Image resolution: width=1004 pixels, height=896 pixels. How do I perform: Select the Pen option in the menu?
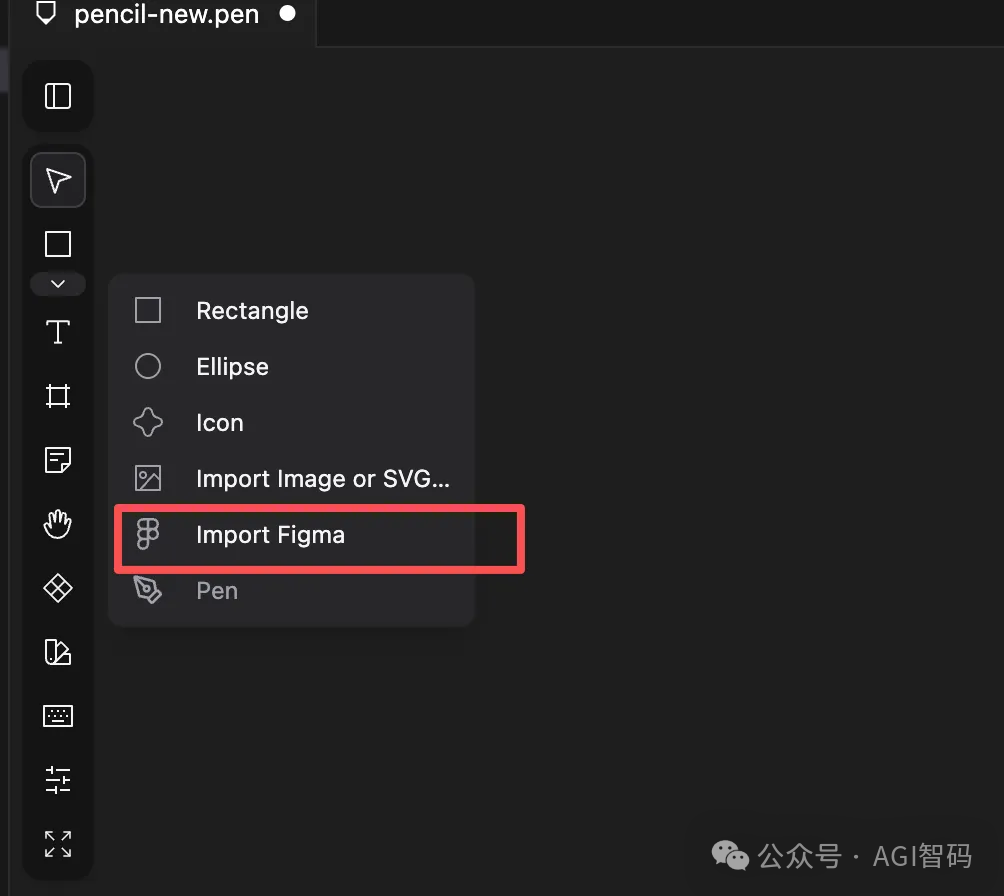click(216, 590)
